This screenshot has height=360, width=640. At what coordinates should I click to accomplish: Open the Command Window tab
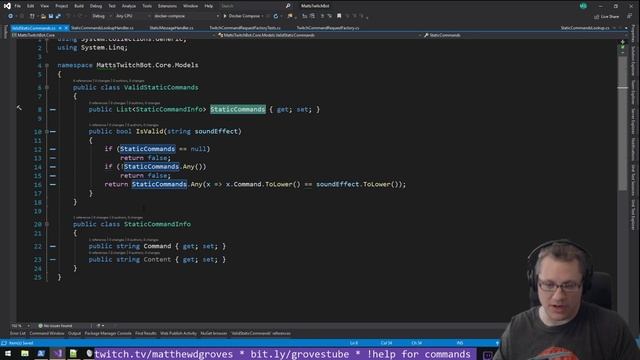tap(47, 333)
